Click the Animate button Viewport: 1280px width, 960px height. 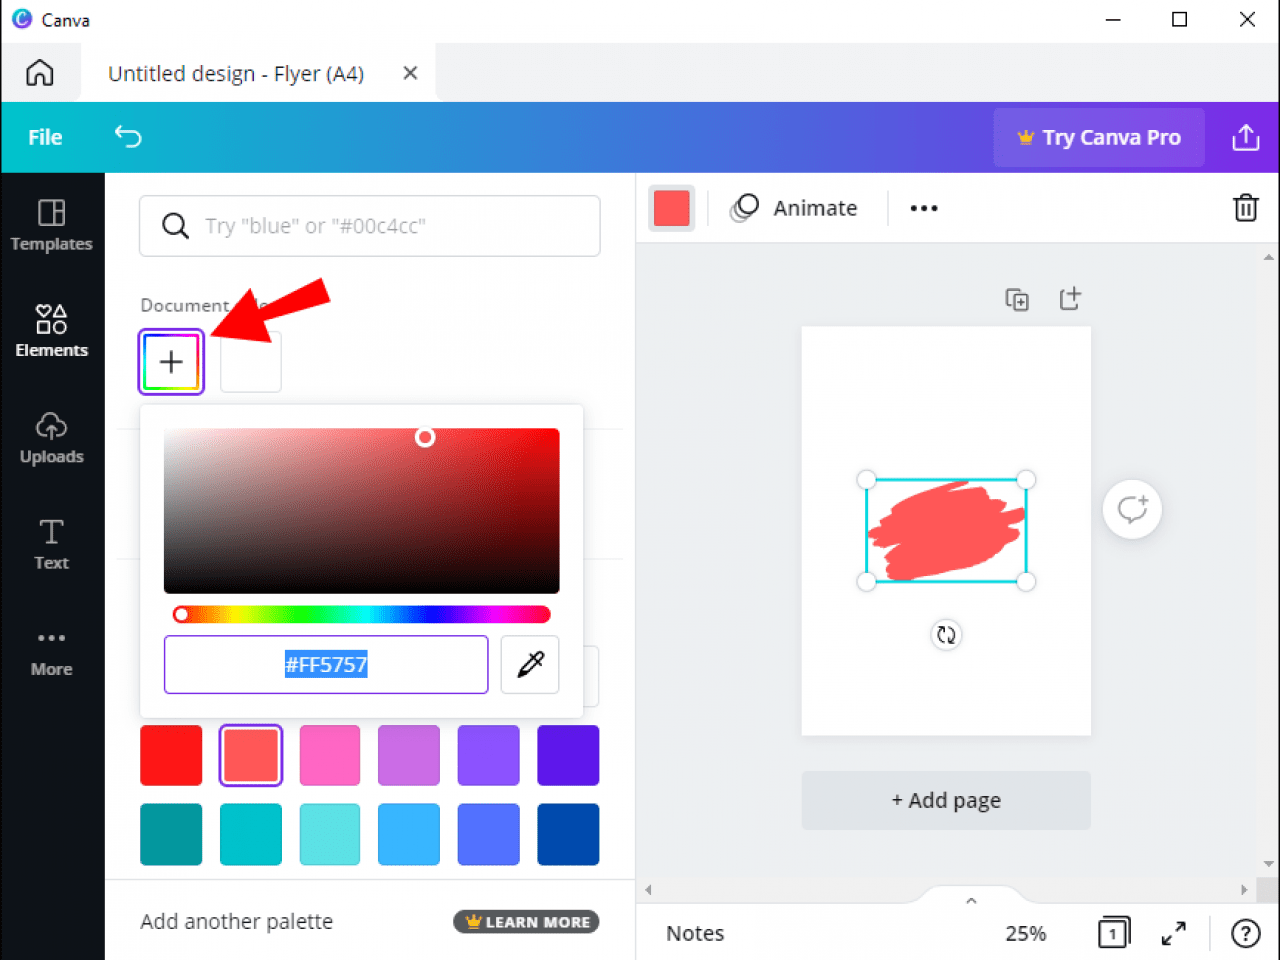tap(795, 208)
